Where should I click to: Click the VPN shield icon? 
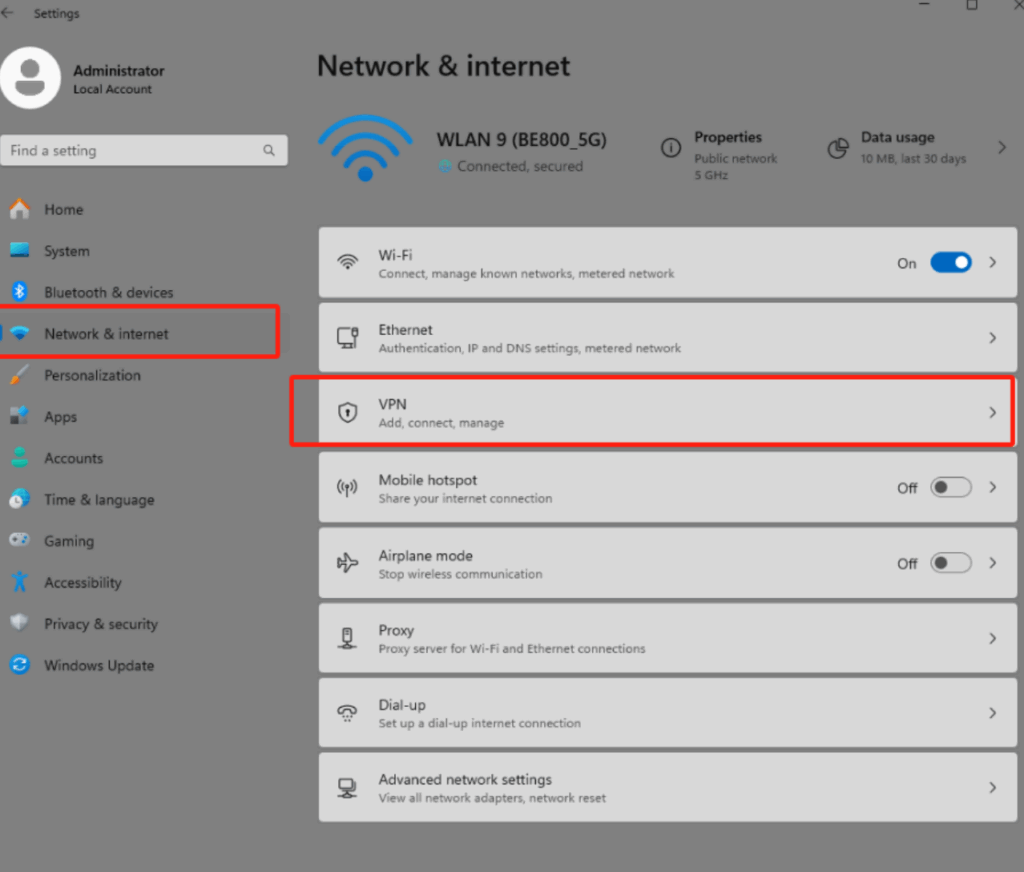[347, 412]
